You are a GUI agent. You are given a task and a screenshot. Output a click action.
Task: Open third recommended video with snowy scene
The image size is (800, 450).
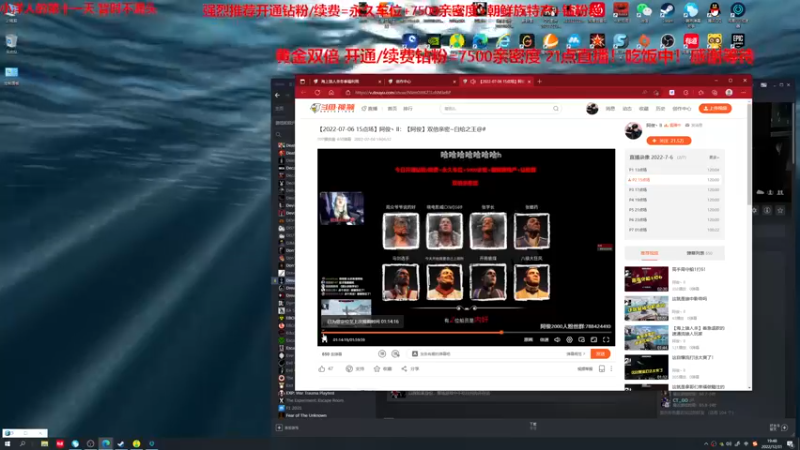pos(646,338)
